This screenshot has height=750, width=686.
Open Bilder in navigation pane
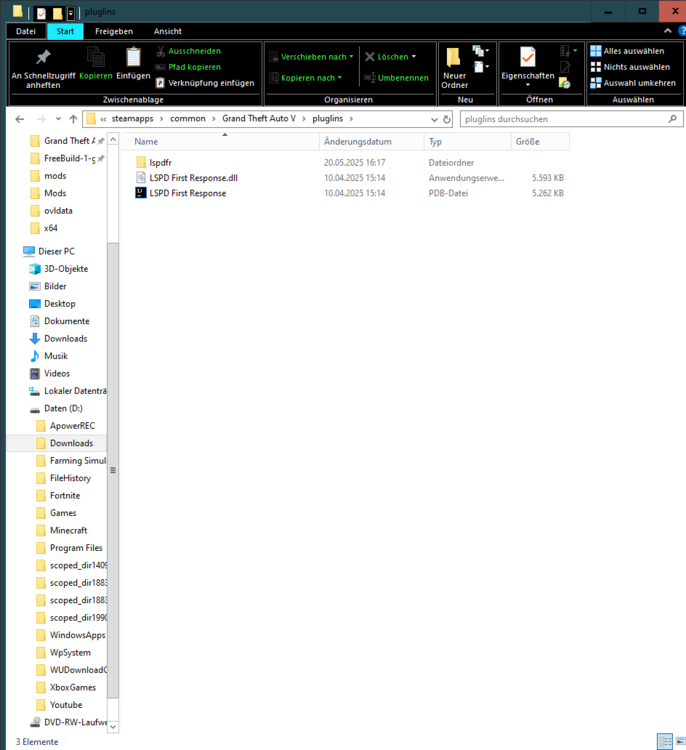[x=55, y=287]
